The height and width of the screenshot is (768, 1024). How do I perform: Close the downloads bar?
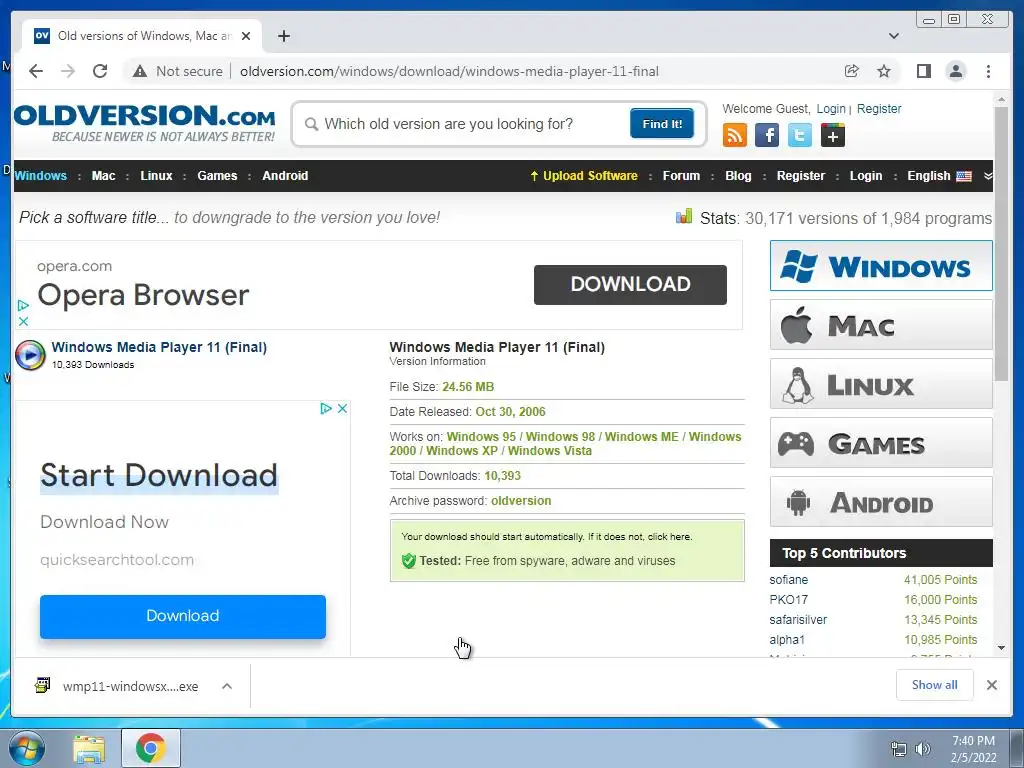(x=991, y=685)
